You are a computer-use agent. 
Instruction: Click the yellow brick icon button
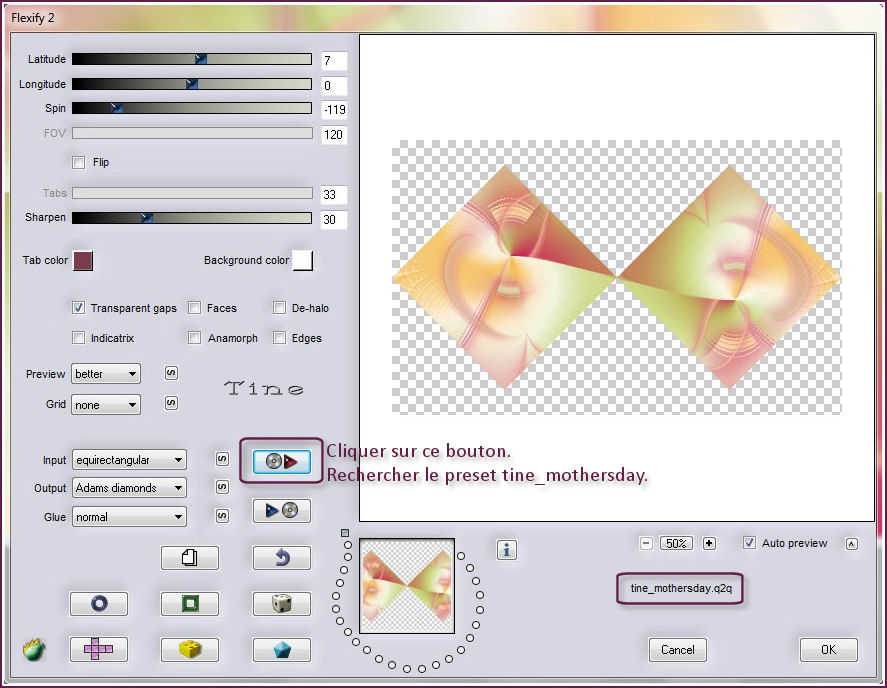click(x=190, y=650)
